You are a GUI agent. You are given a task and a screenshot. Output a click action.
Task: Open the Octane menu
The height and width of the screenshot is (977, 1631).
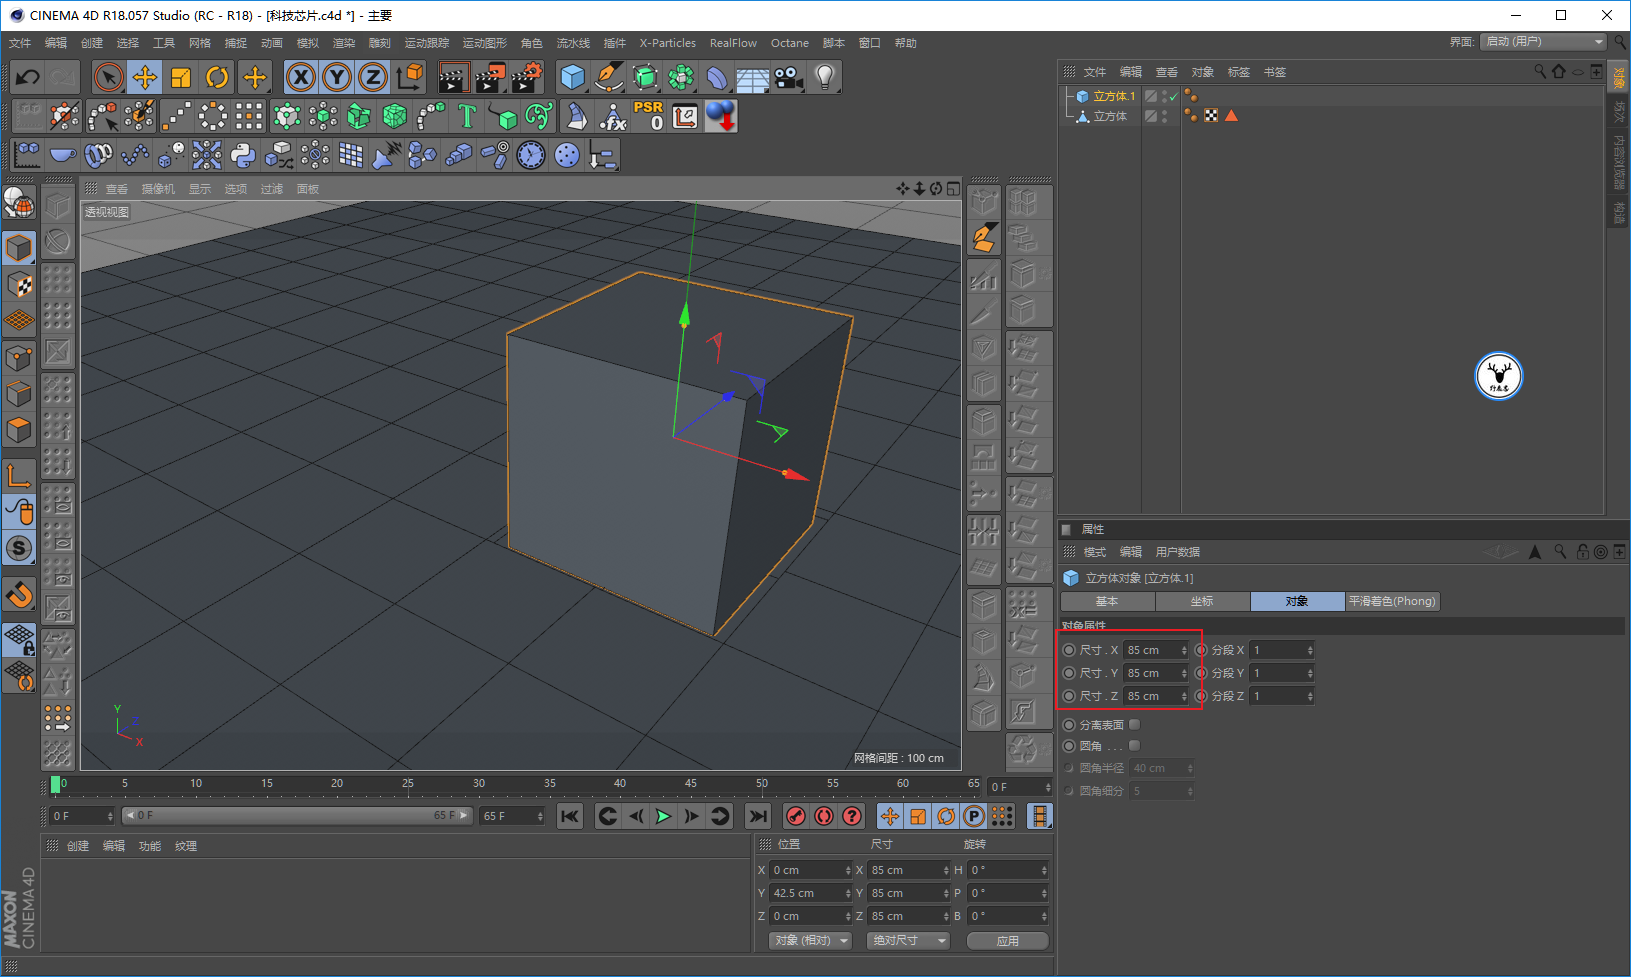(x=790, y=43)
